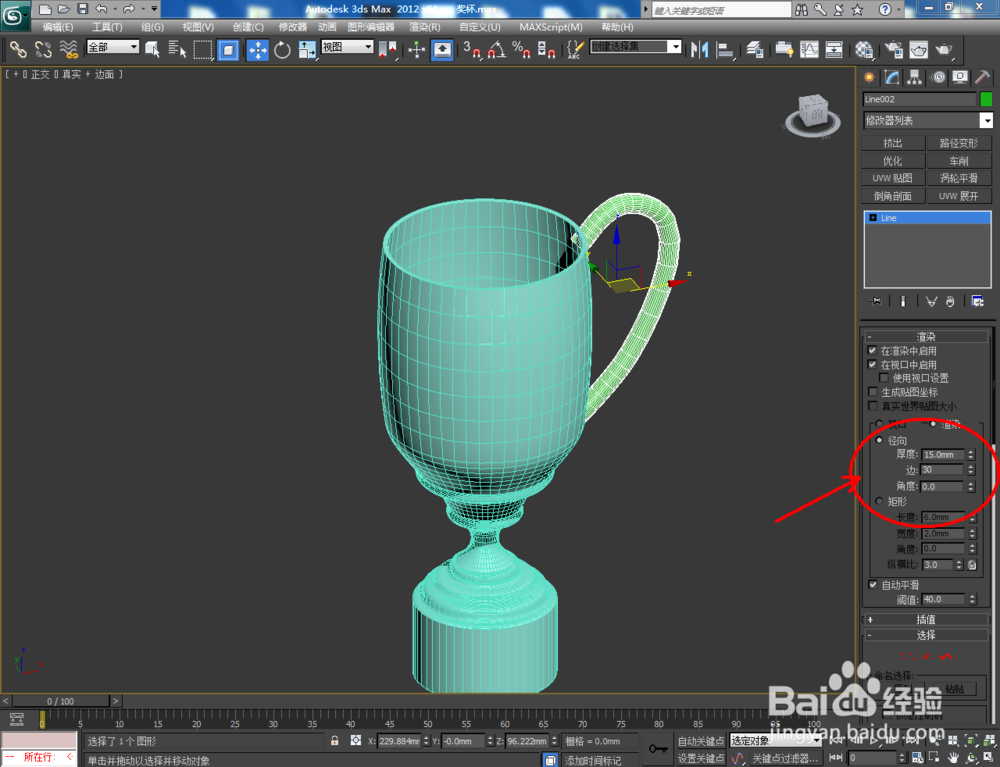Click the Select Object tool icon
The height and width of the screenshot is (767, 1000).
coord(152,49)
